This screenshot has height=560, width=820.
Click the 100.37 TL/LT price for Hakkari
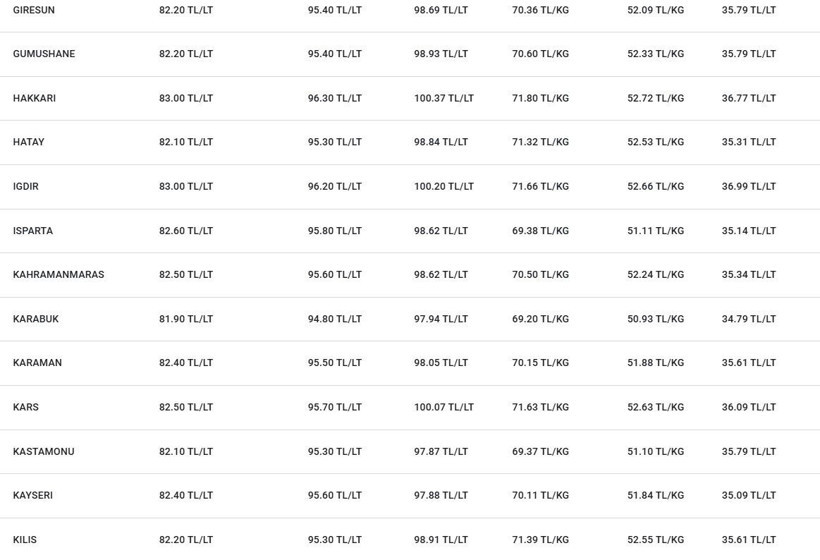[444, 98]
